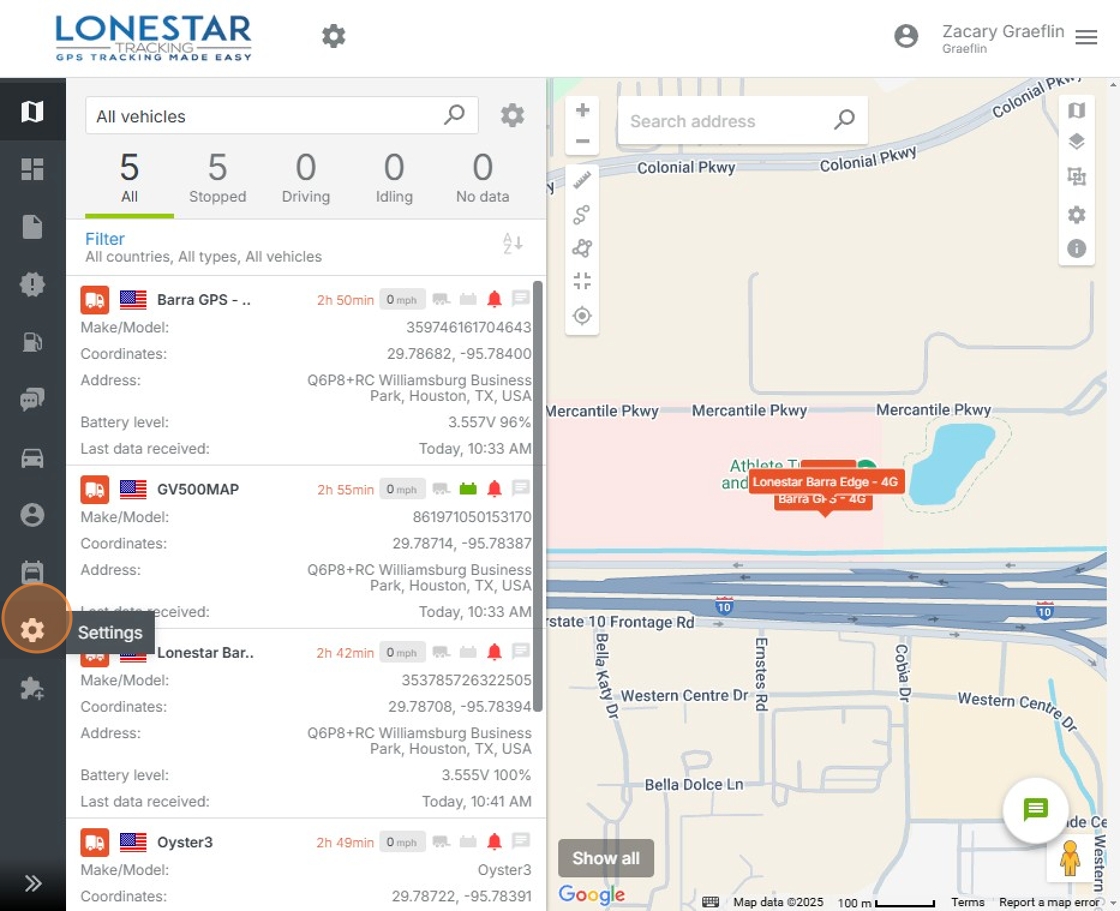Select the All tab showing 5 vehicles

tap(129, 179)
